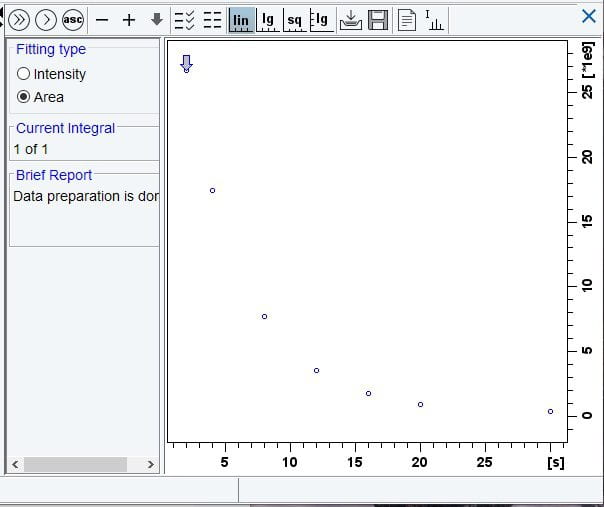The image size is (604, 507).
Task: Click the plus icon in toolbar
Action: click(x=128, y=20)
